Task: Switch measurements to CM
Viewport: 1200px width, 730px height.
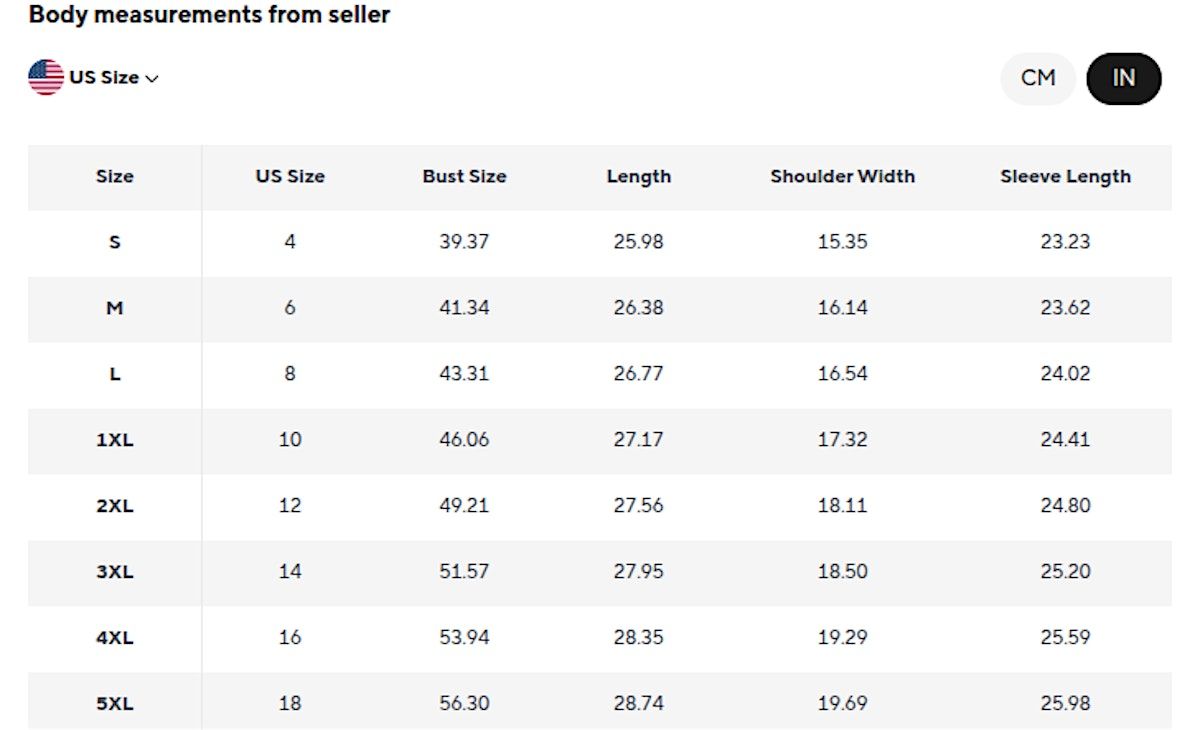Action: coord(1038,78)
